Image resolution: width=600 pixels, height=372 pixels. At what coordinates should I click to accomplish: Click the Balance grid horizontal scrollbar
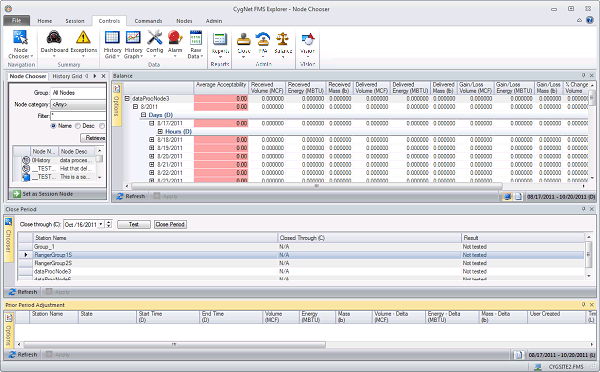(316, 186)
